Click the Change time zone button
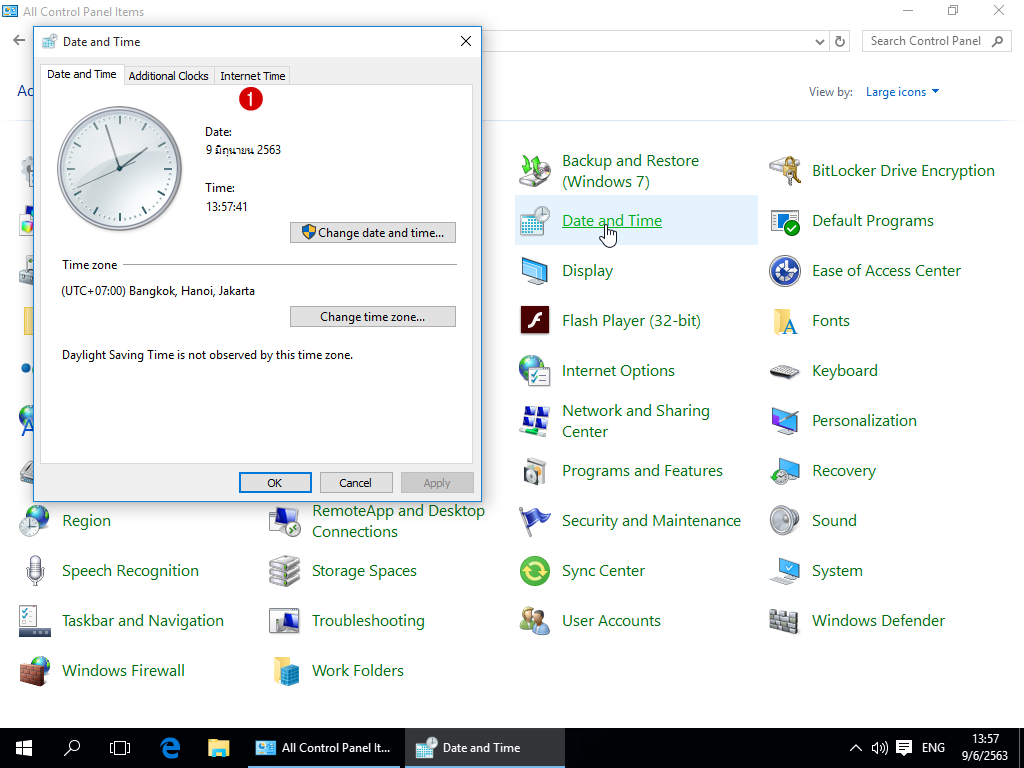 click(x=373, y=317)
